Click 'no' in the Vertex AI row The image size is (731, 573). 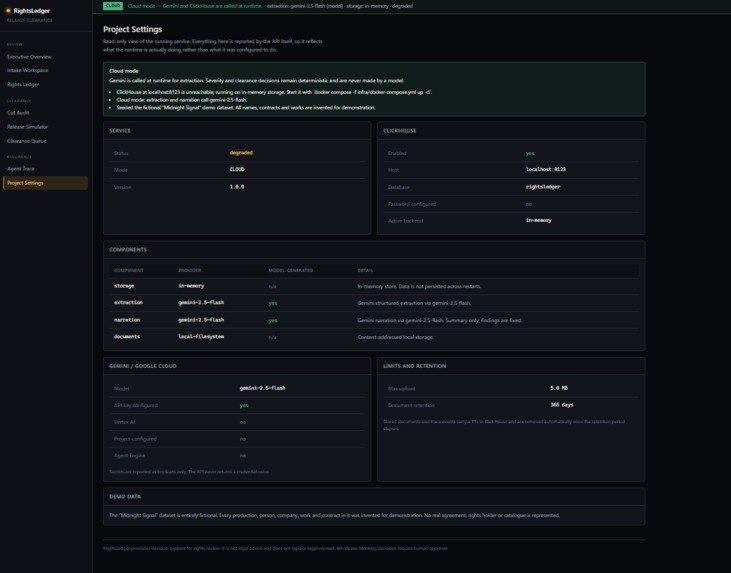click(242, 422)
